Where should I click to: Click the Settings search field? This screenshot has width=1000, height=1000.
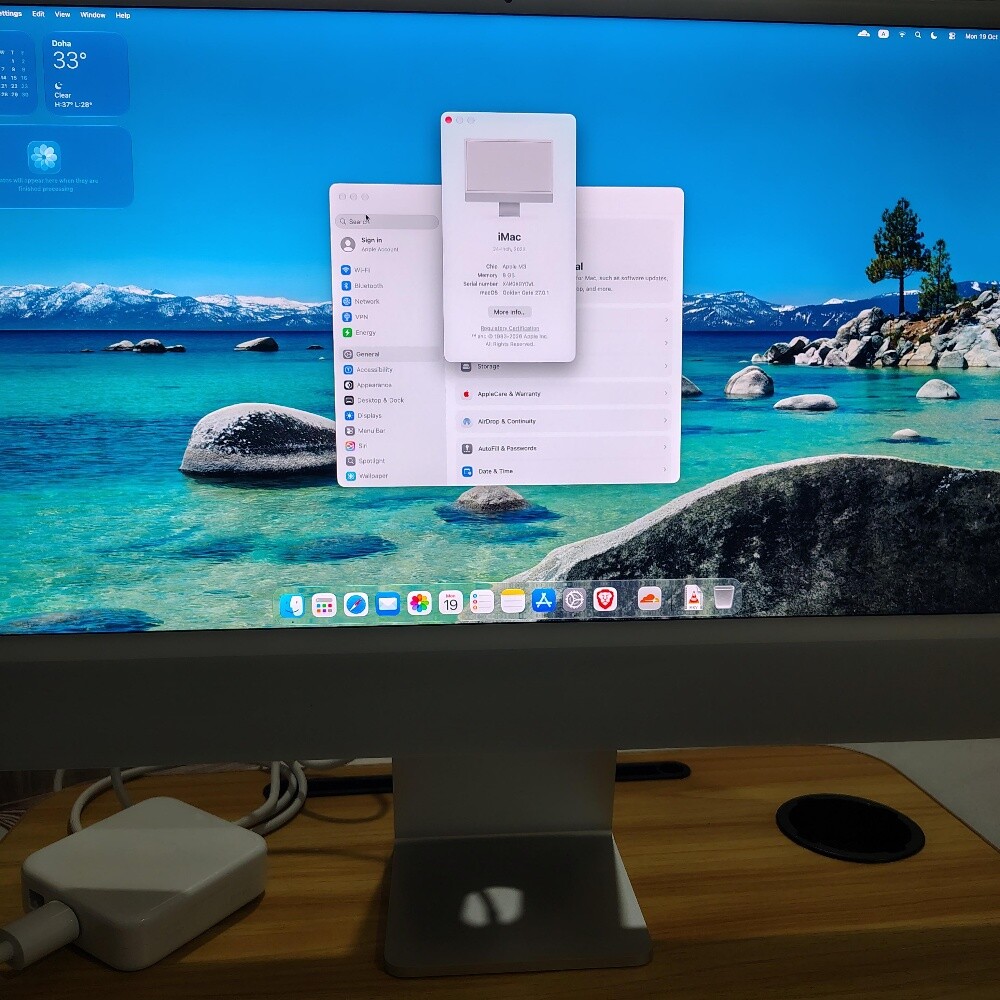point(387,221)
